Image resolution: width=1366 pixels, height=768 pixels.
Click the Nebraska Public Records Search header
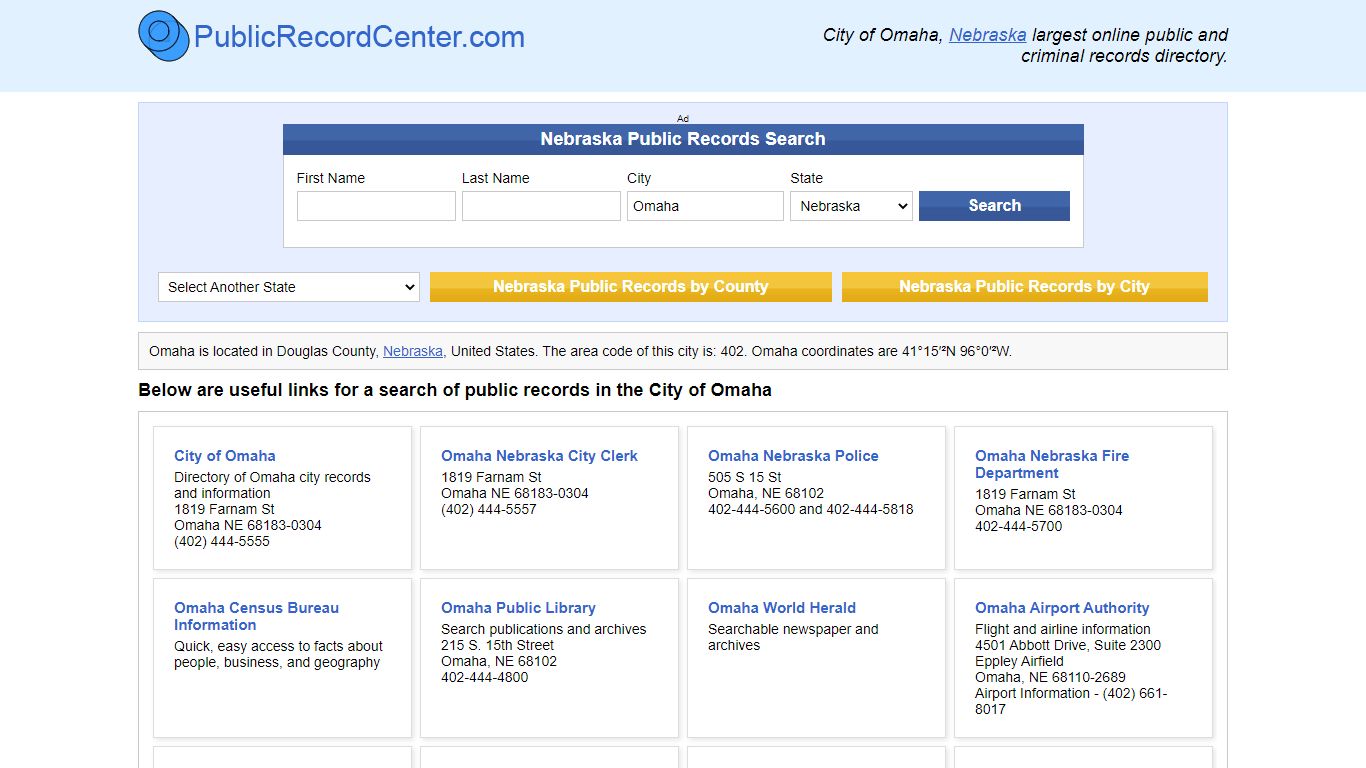[x=683, y=139]
